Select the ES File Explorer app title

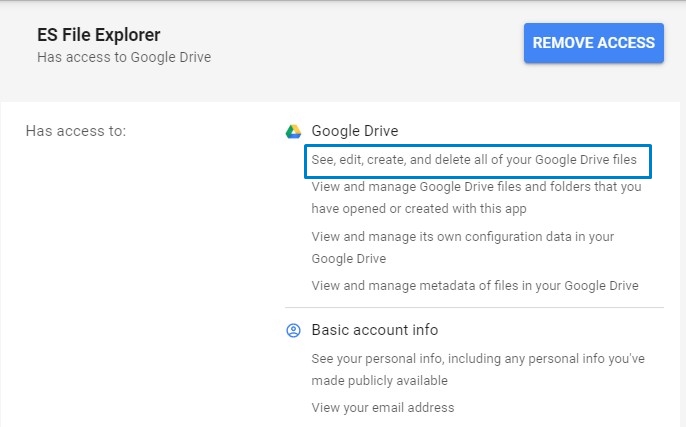(x=98, y=35)
